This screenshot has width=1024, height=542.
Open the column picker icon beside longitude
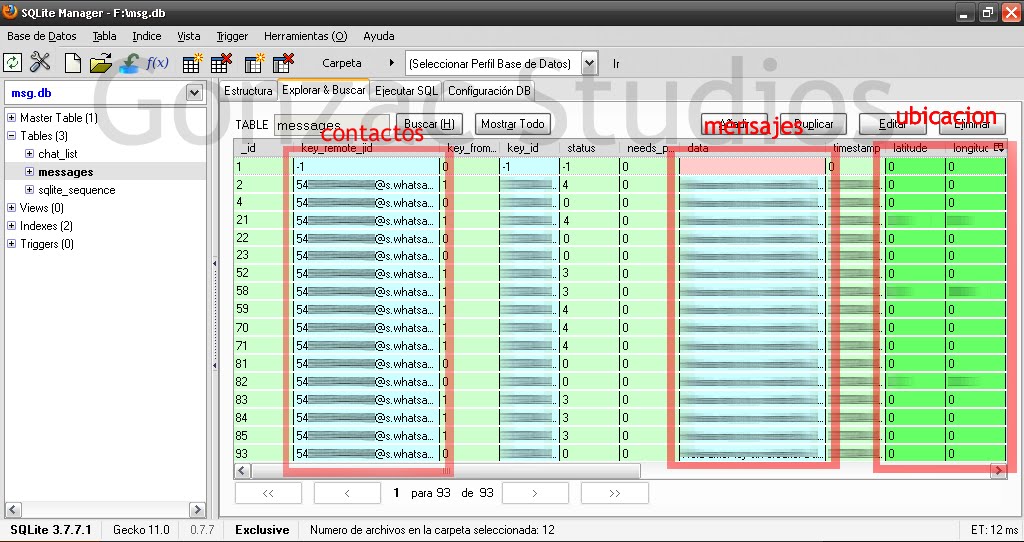999,148
